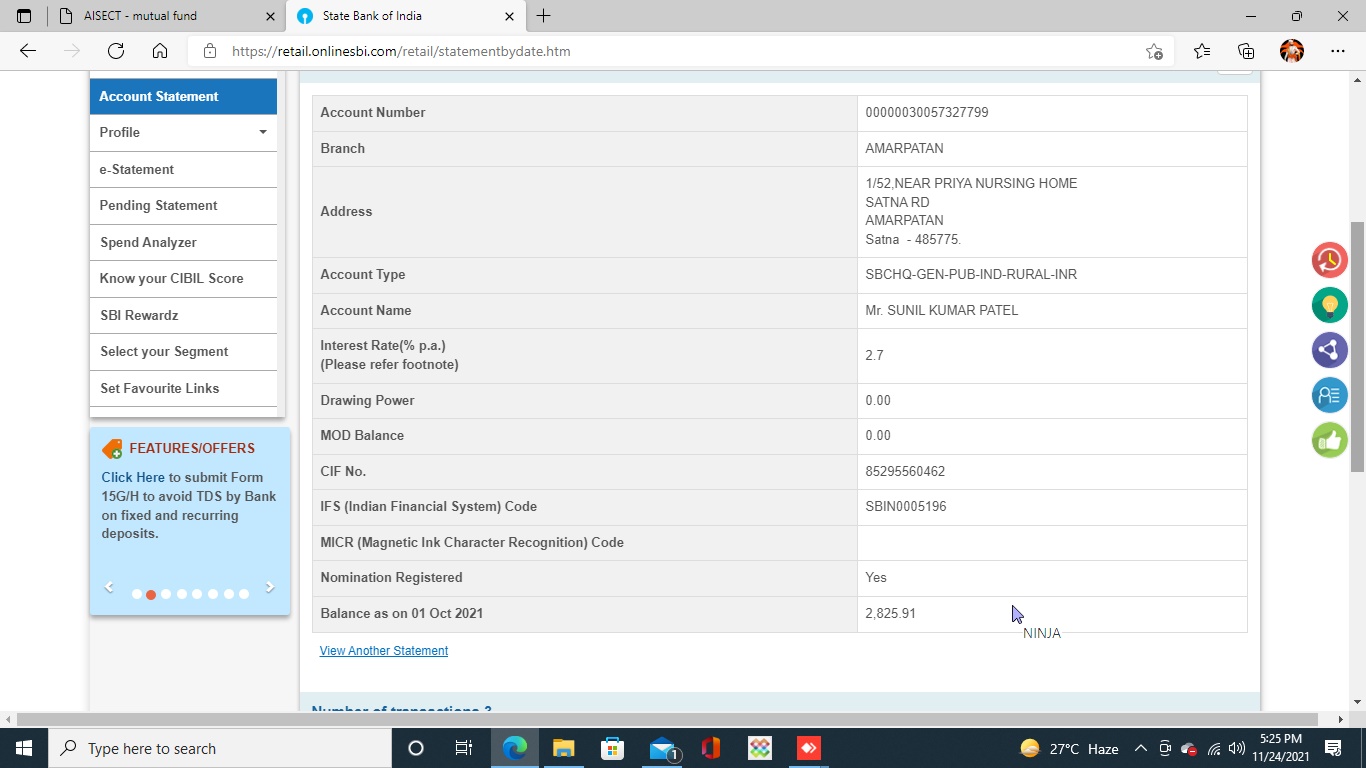The height and width of the screenshot is (768, 1366).
Task: Expand the Profile menu arrow
Action: pyautogui.click(x=263, y=132)
